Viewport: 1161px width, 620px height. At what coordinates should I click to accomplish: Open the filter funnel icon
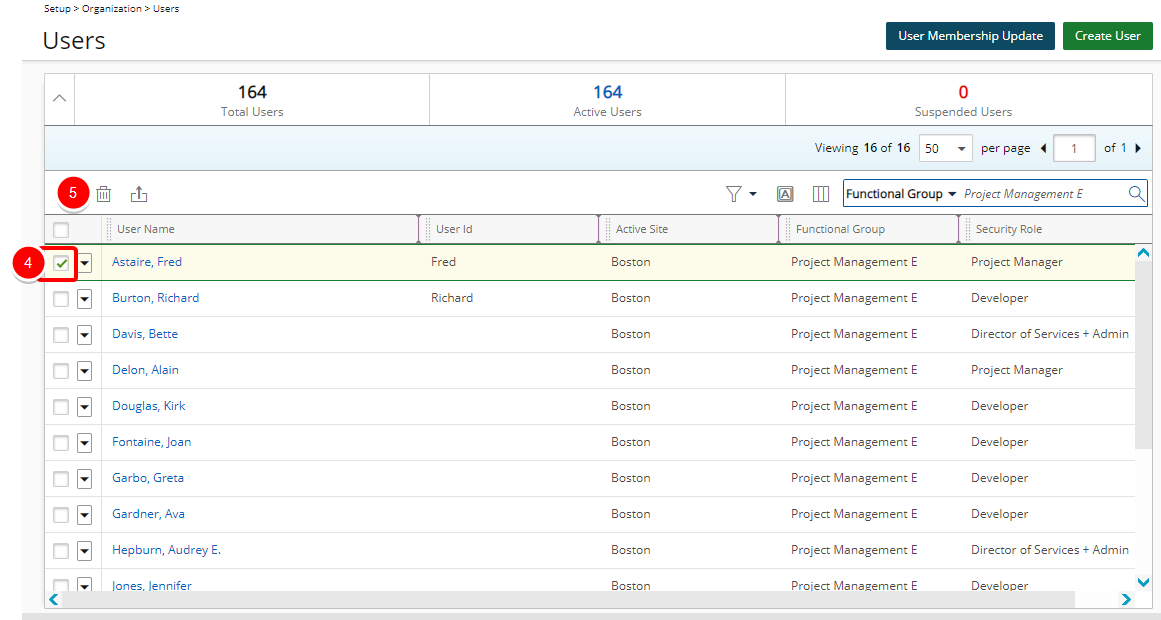[734, 194]
